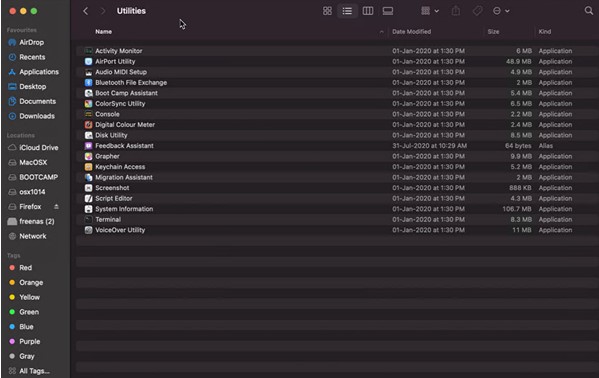Open Network in sidebar

(x=33, y=236)
